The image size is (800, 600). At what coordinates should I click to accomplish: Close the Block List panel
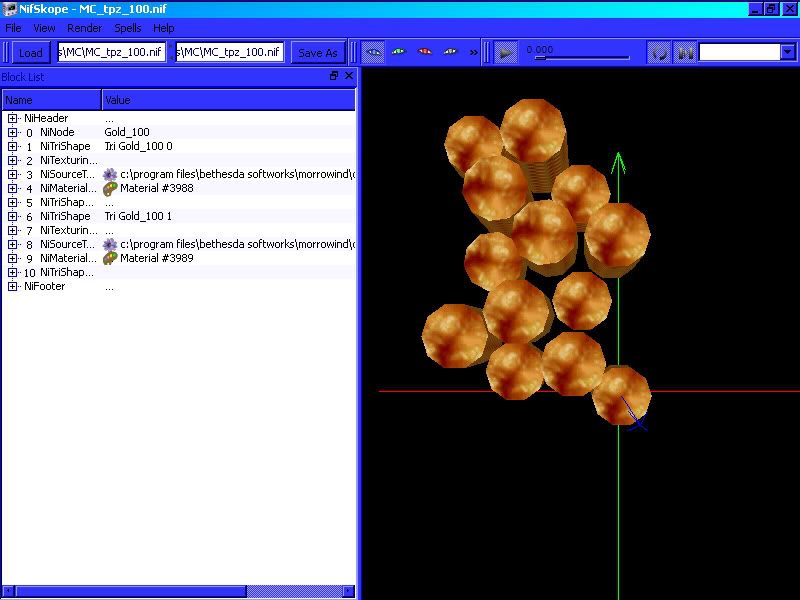click(x=349, y=76)
